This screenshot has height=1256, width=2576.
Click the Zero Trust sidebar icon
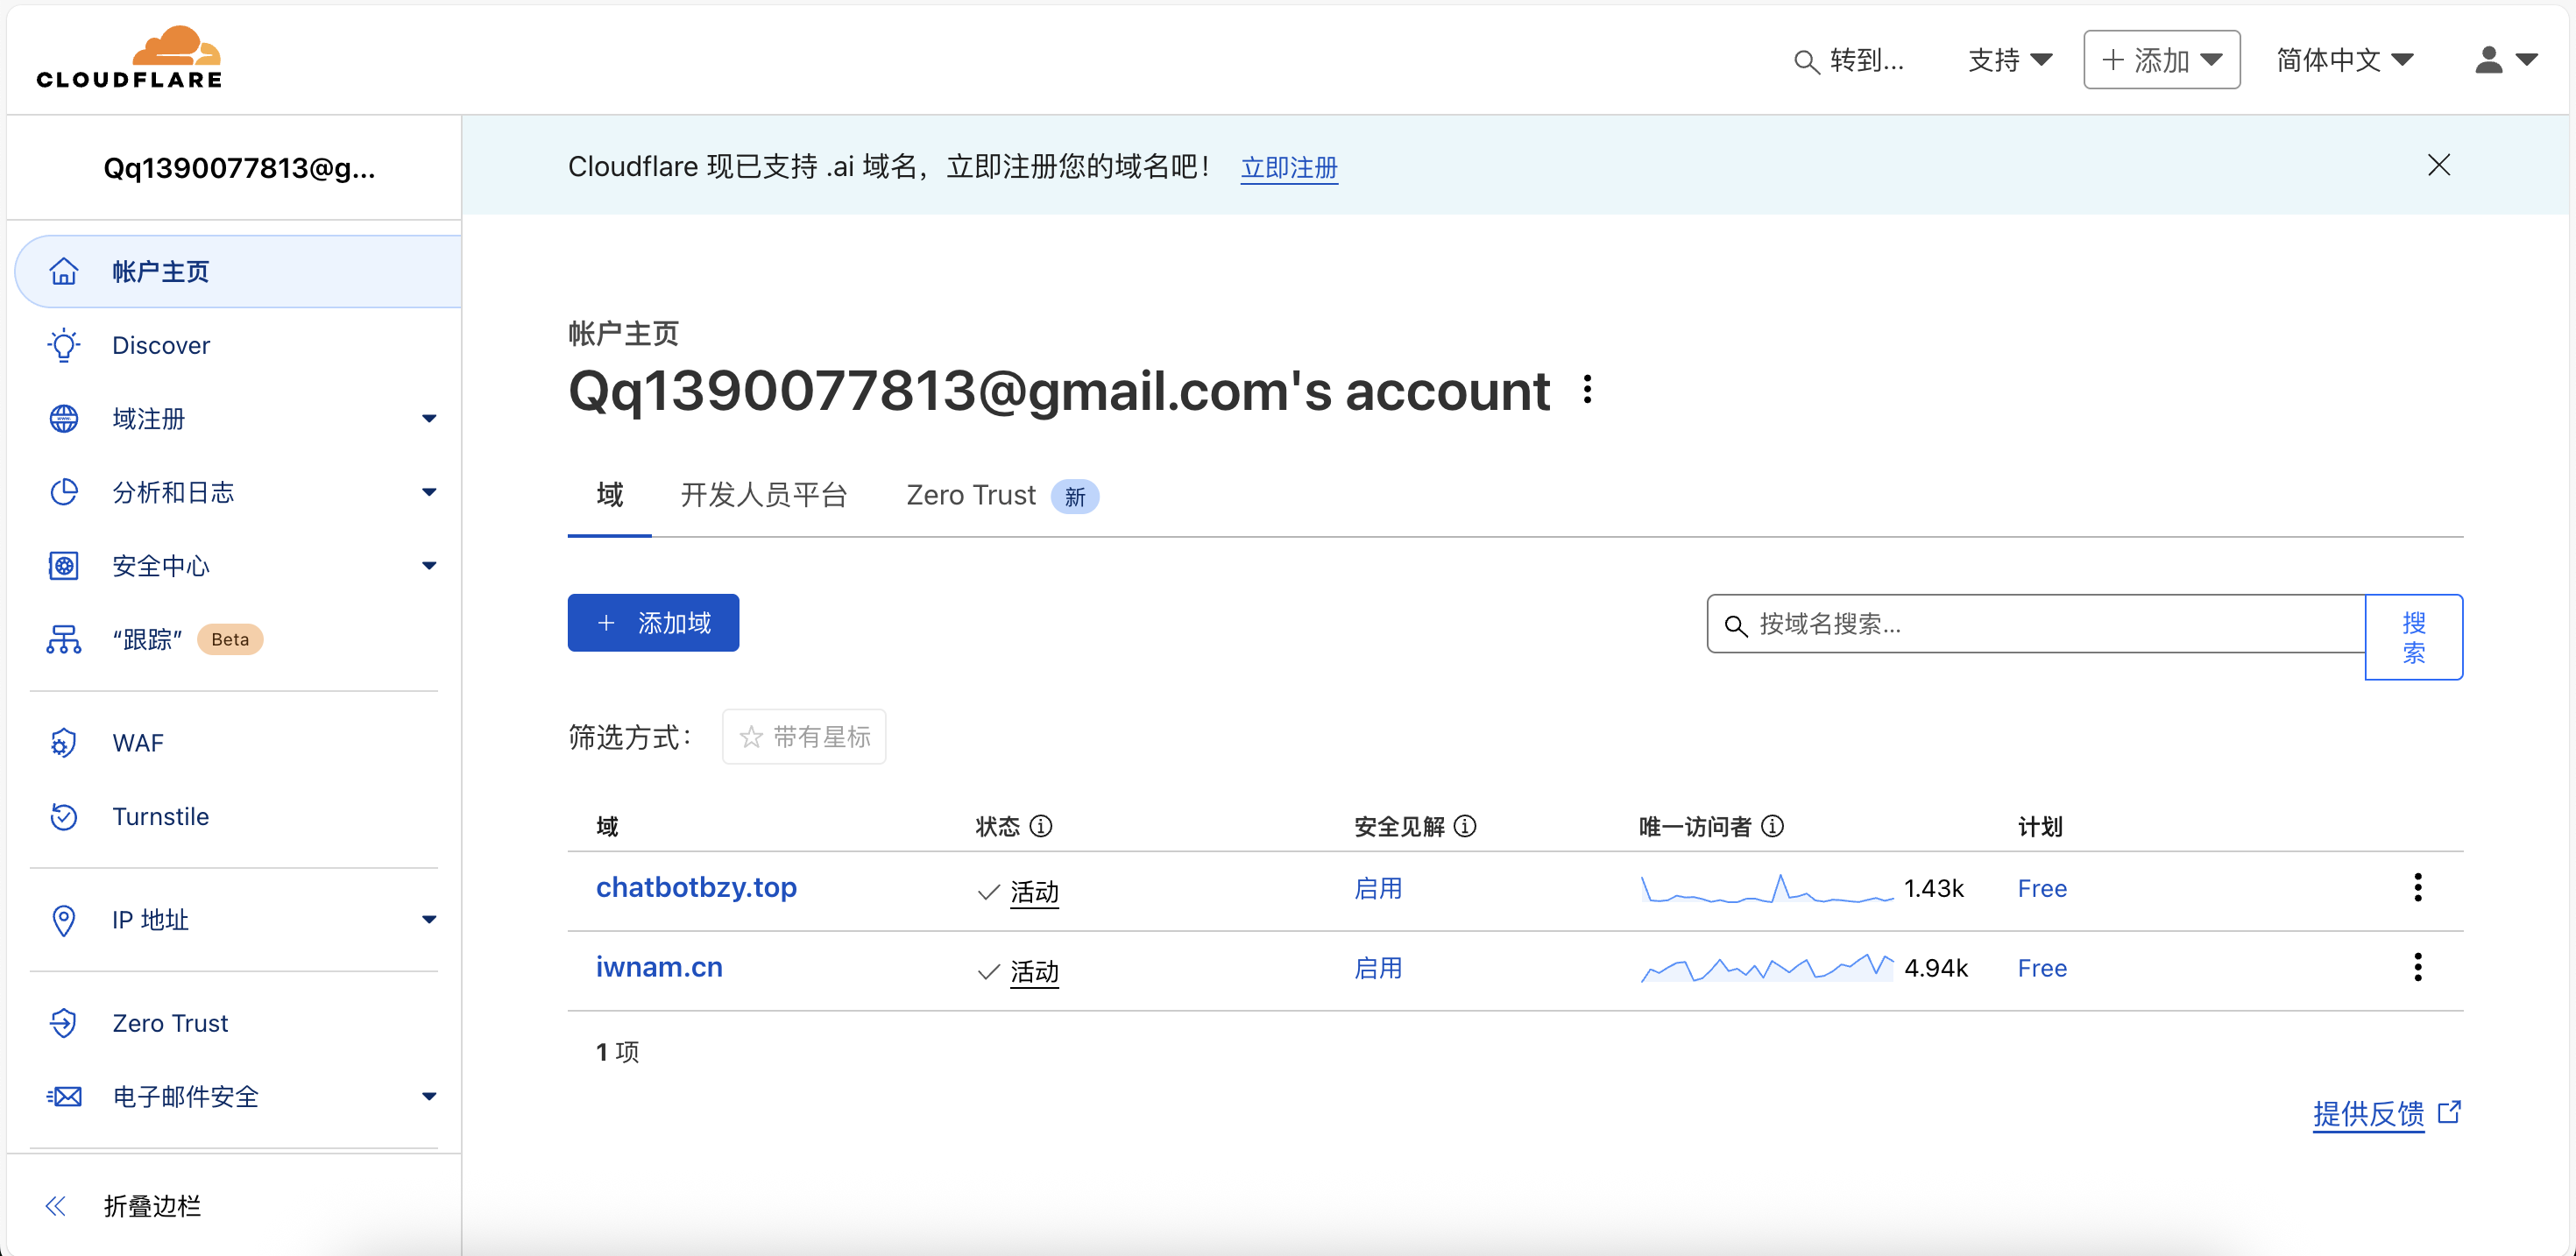(x=64, y=1023)
